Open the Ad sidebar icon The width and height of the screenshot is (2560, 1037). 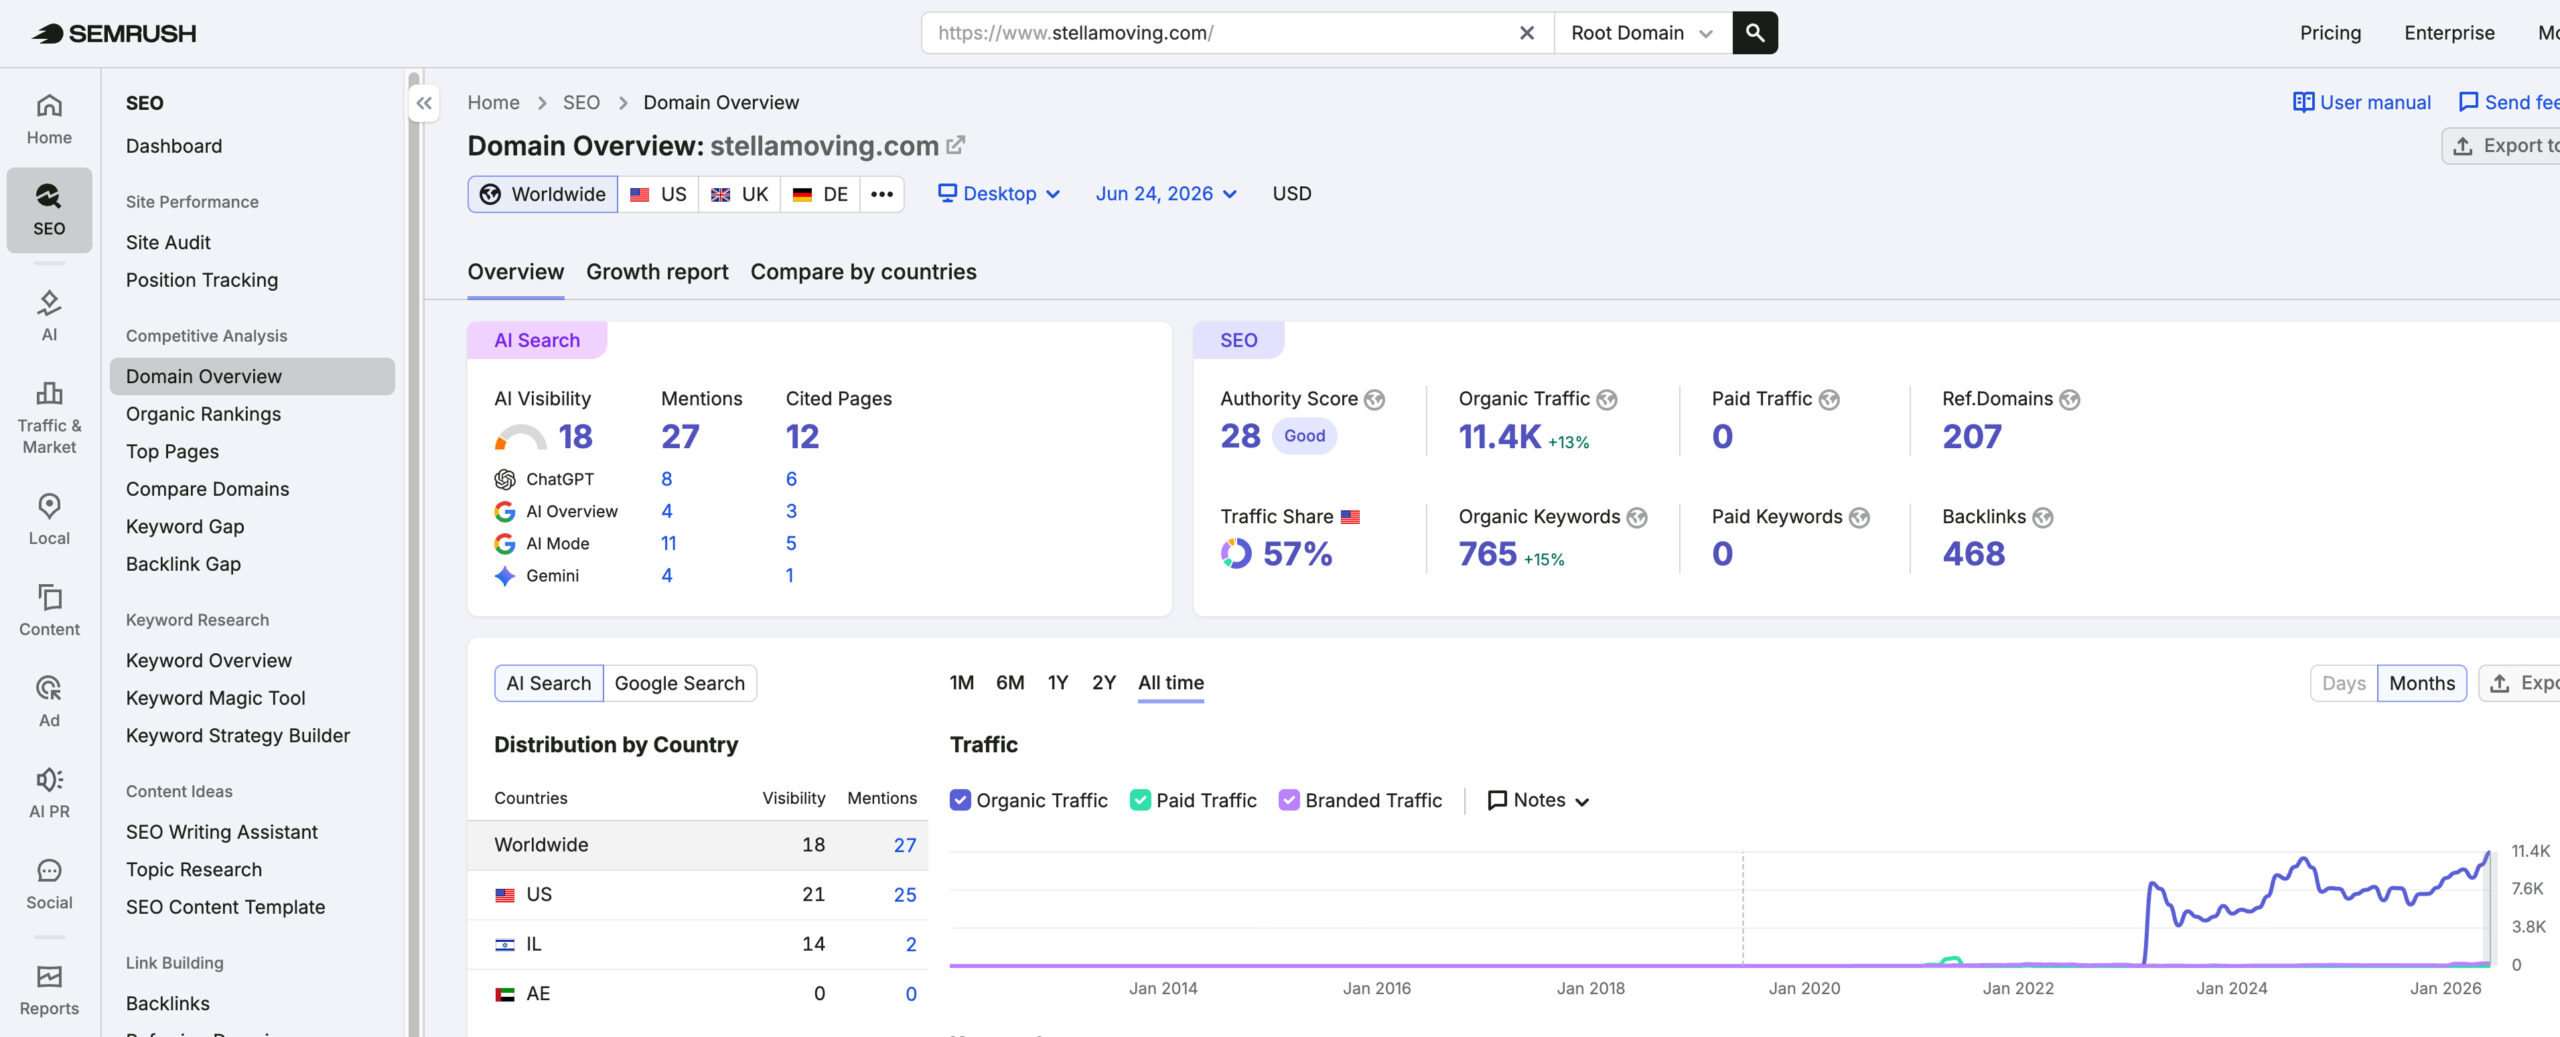(x=49, y=701)
